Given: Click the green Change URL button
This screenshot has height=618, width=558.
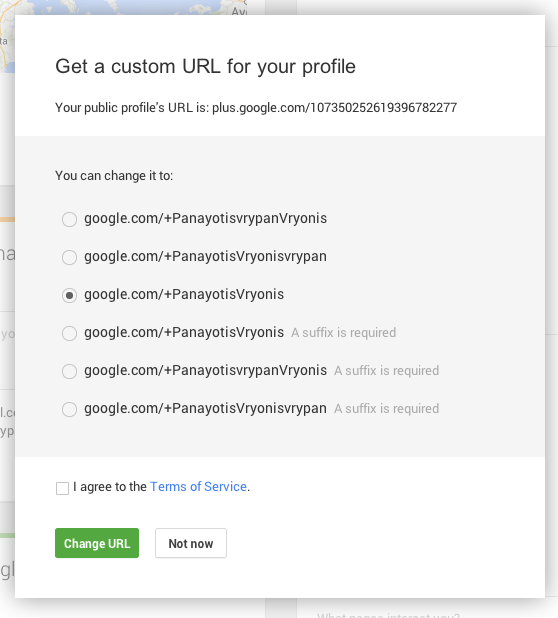Looking at the screenshot, I should (x=97, y=543).
